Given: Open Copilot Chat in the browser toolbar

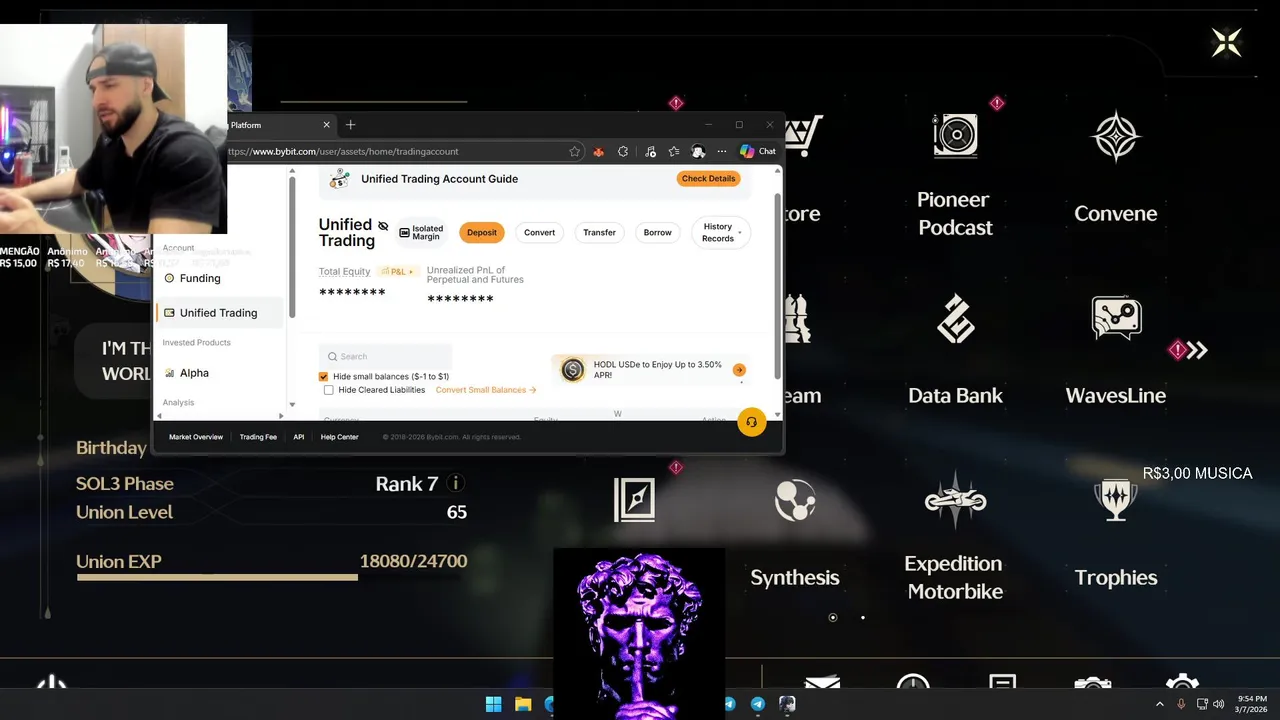Looking at the screenshot, I should click(758, 151).
